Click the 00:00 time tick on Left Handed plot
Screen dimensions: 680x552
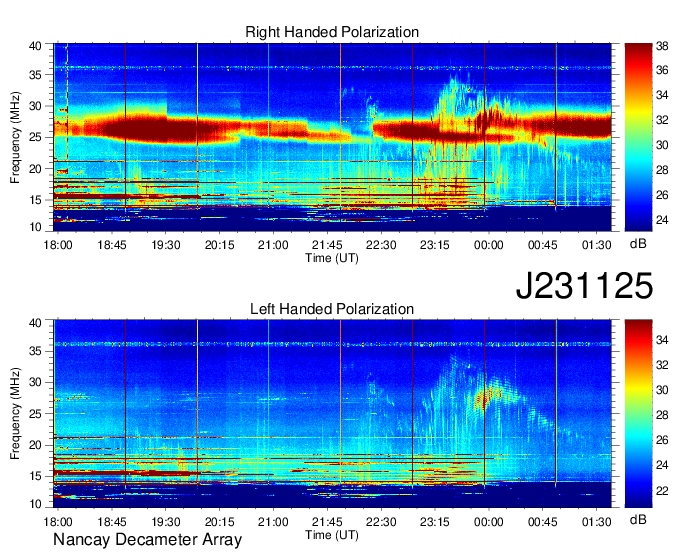pyautogui.click(x=489, y=522)
